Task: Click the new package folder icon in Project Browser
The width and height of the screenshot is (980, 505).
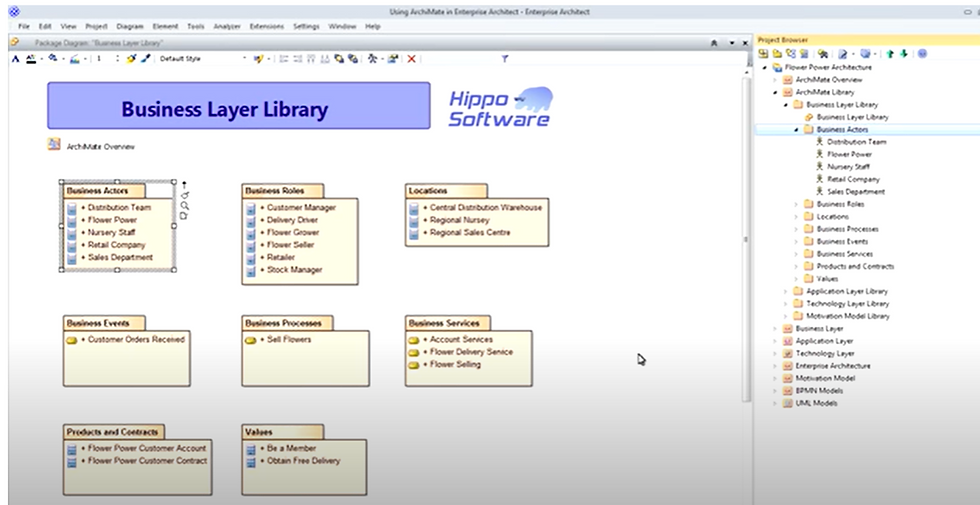Action: click(777, 54)
